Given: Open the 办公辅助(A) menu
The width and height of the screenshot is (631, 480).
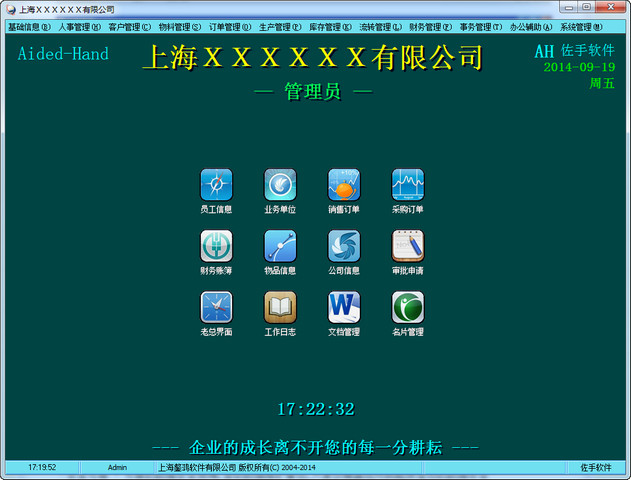Looking at the screenshot, I should [531, 27].
